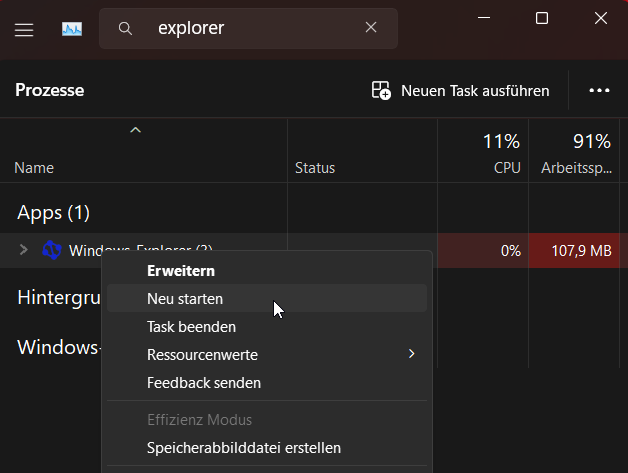Image resolution: width=628 pixels, height=473 pixels.
Task: Click Erweitern in the context menu
Action: point(181,270)
